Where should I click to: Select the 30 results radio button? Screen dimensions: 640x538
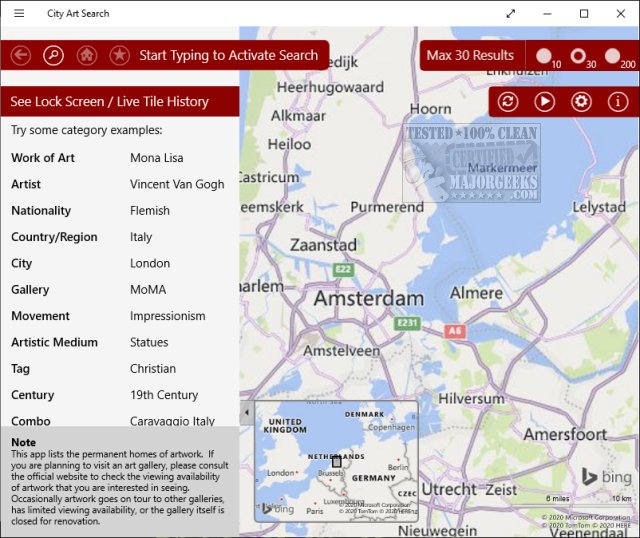[x=578, y=56]
